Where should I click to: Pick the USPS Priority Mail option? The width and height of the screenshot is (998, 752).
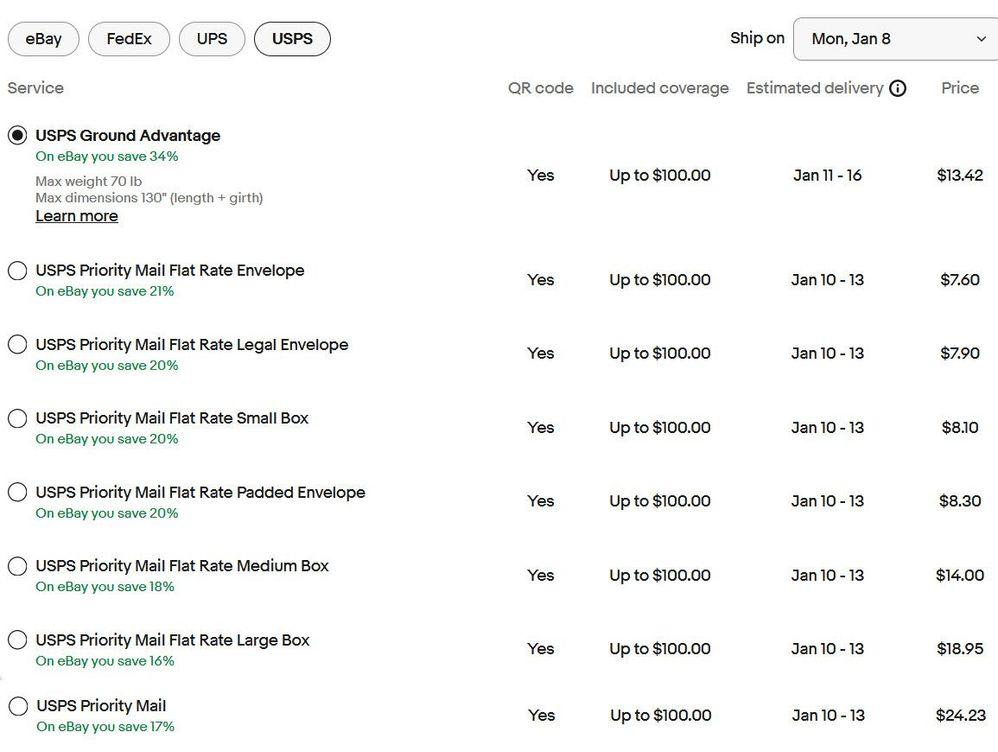pos(18,706)
